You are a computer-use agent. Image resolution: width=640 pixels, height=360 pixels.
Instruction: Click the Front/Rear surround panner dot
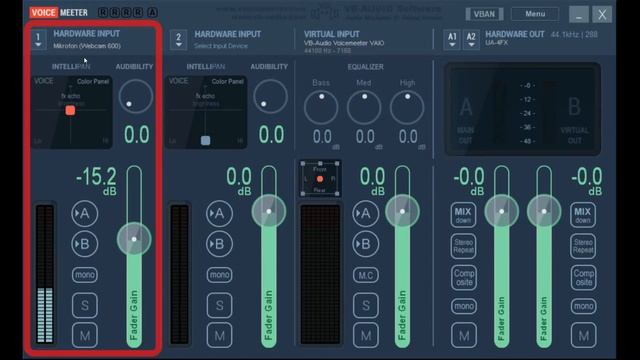pos(320,179)
